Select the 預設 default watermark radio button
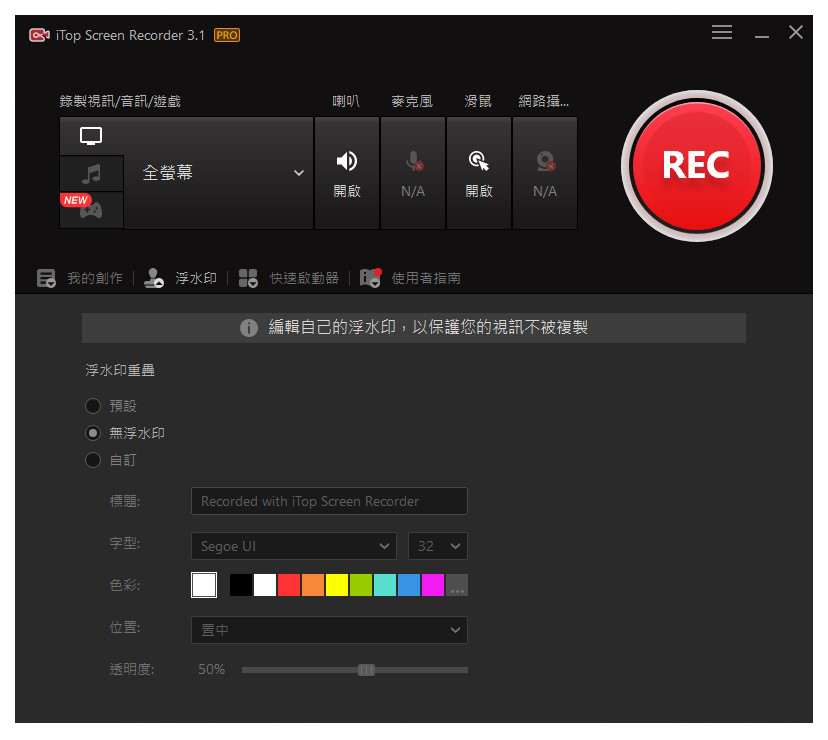Viewport: 828px width, 740px height. [x=93, y=406]
